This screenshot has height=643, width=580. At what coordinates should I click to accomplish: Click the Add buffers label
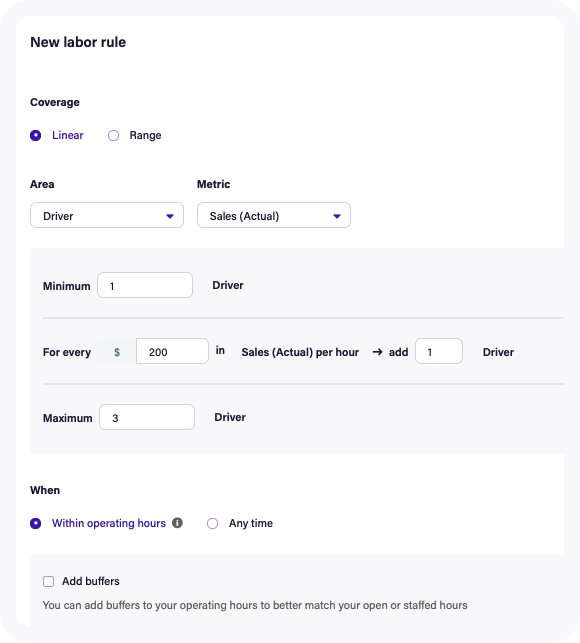click(91, 581)
